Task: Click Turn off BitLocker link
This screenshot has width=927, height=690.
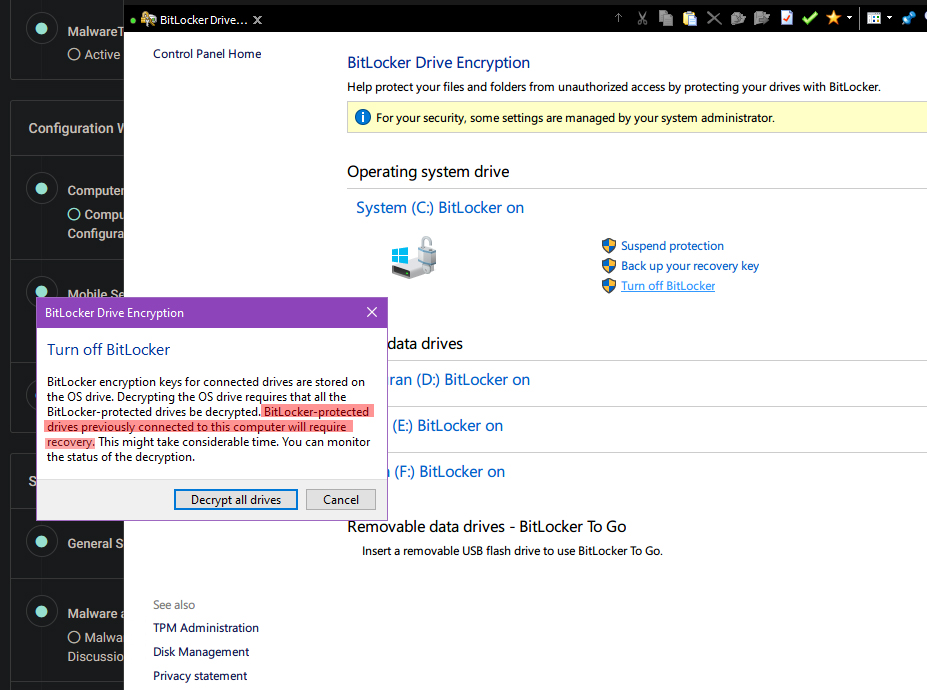Action: coord(668,286)
